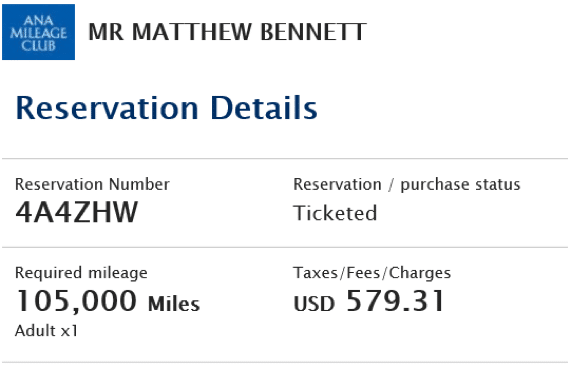Click the word MATTHEW in the name
Viewport: 571px width, 370px height.
click(x=192, y=32)
